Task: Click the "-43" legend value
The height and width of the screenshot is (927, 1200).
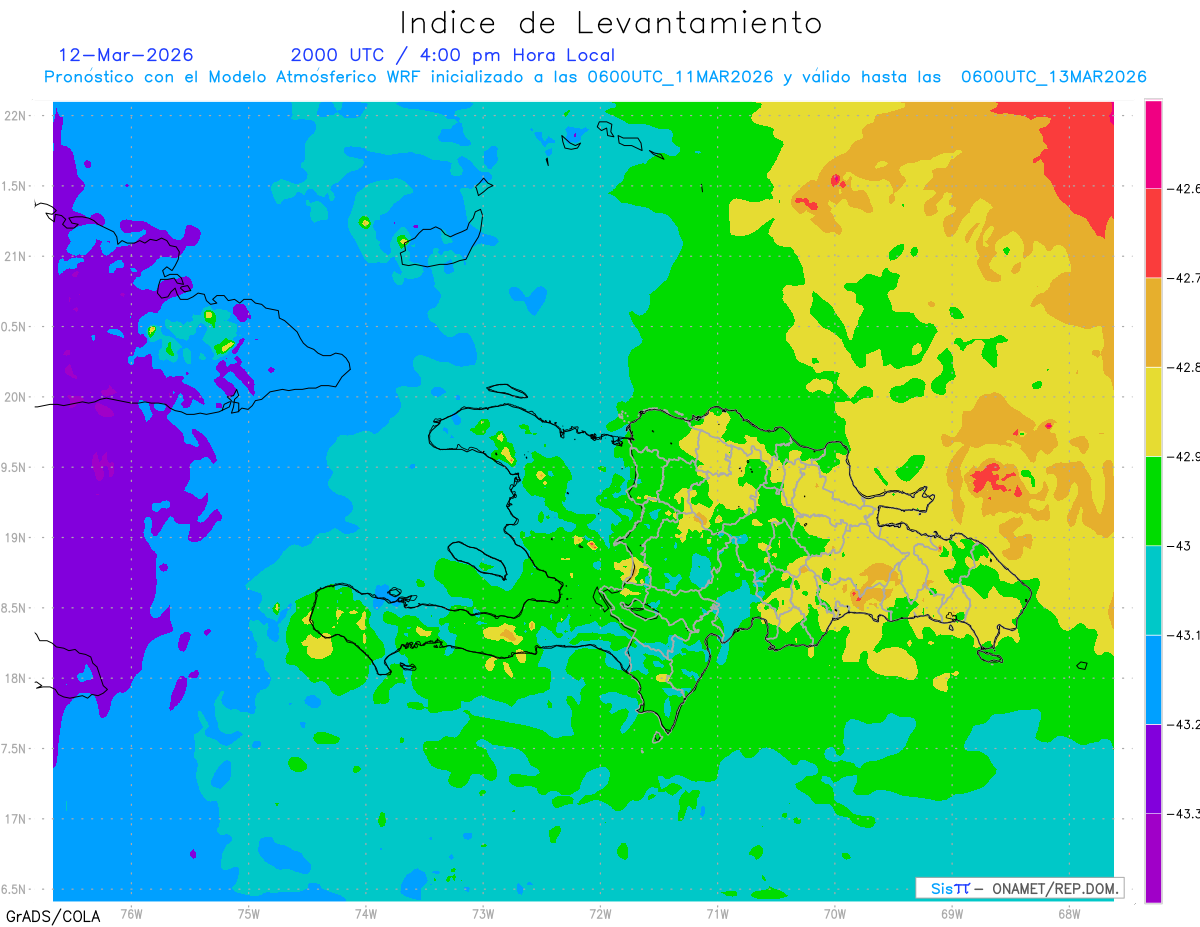Action: pos(1179,546)
